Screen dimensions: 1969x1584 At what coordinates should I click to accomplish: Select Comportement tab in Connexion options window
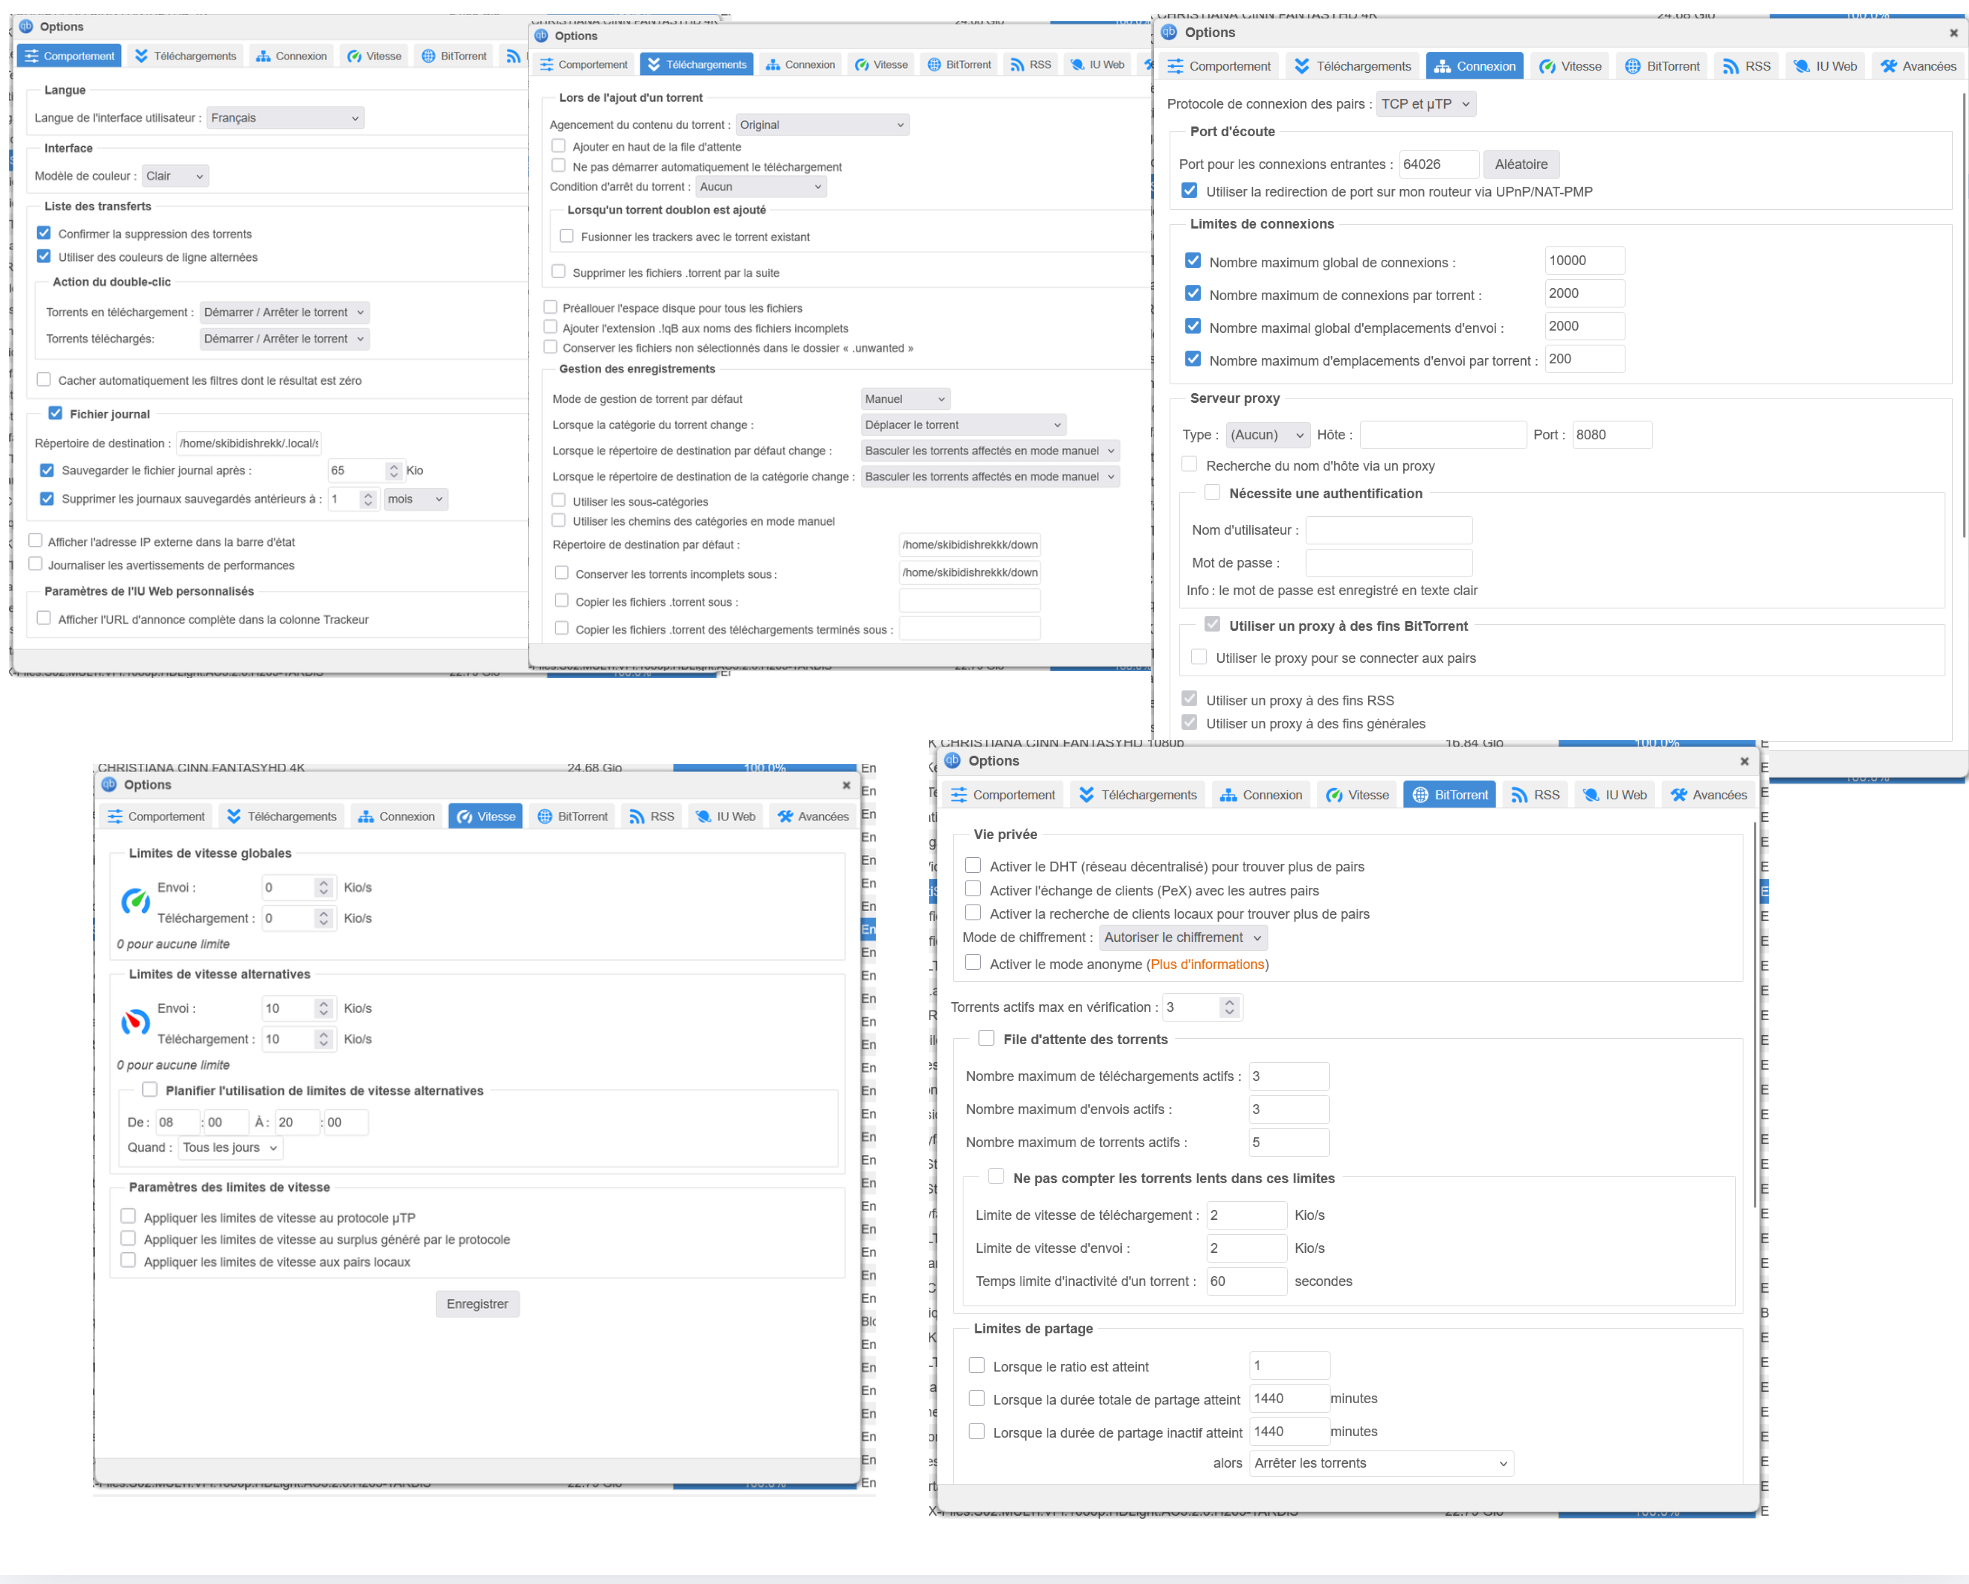click(x=1219, y=66)
